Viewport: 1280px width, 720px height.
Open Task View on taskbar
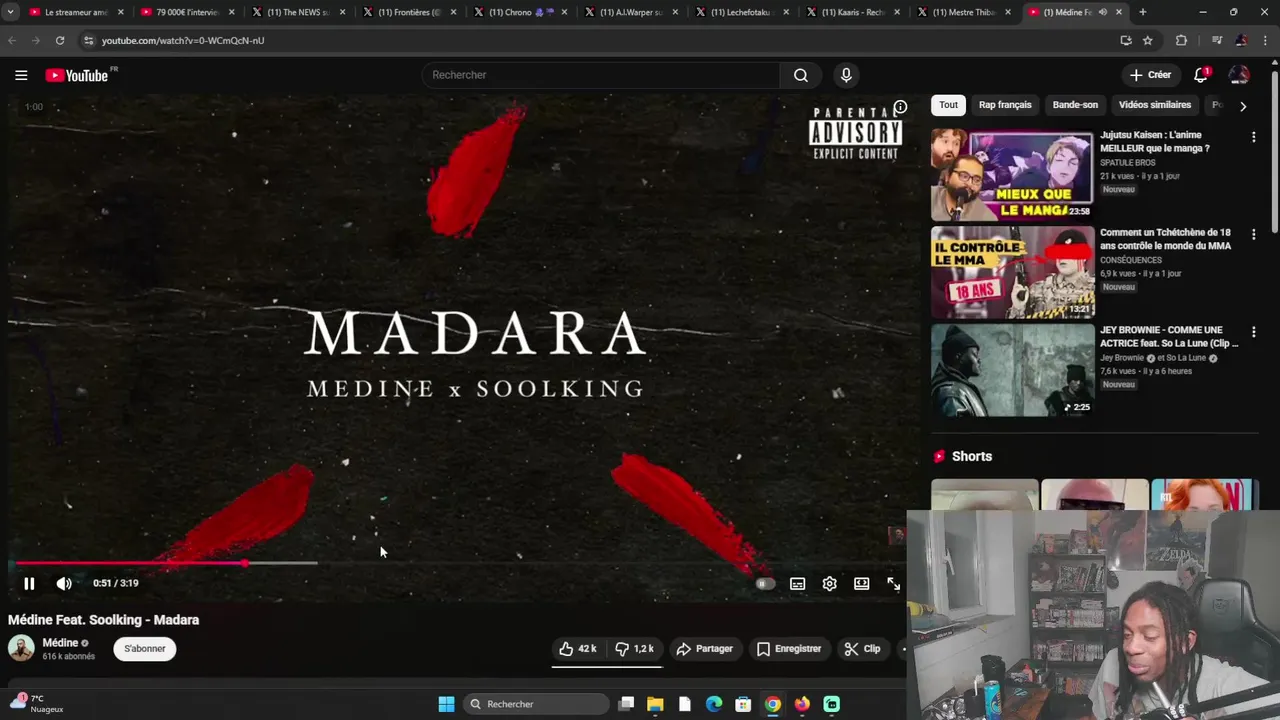coord(626,704)
